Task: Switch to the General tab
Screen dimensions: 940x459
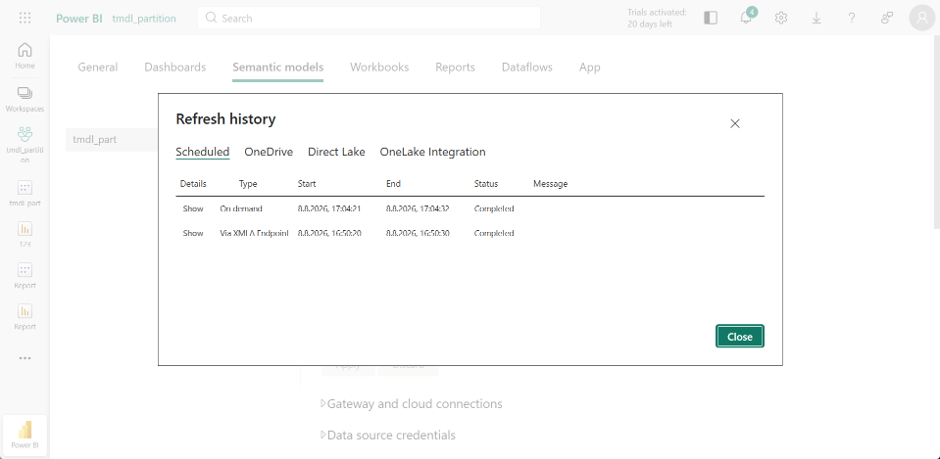Action: pyautogui.click(x=98, y=67)
